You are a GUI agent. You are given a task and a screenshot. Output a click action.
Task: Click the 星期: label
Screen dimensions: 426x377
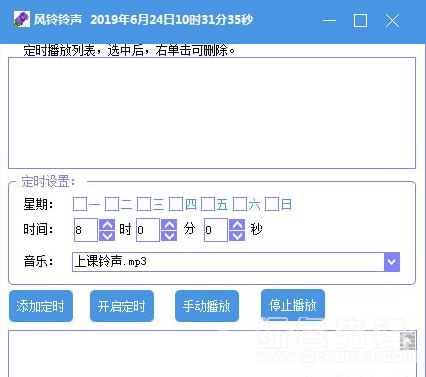(x=38, y=204)
